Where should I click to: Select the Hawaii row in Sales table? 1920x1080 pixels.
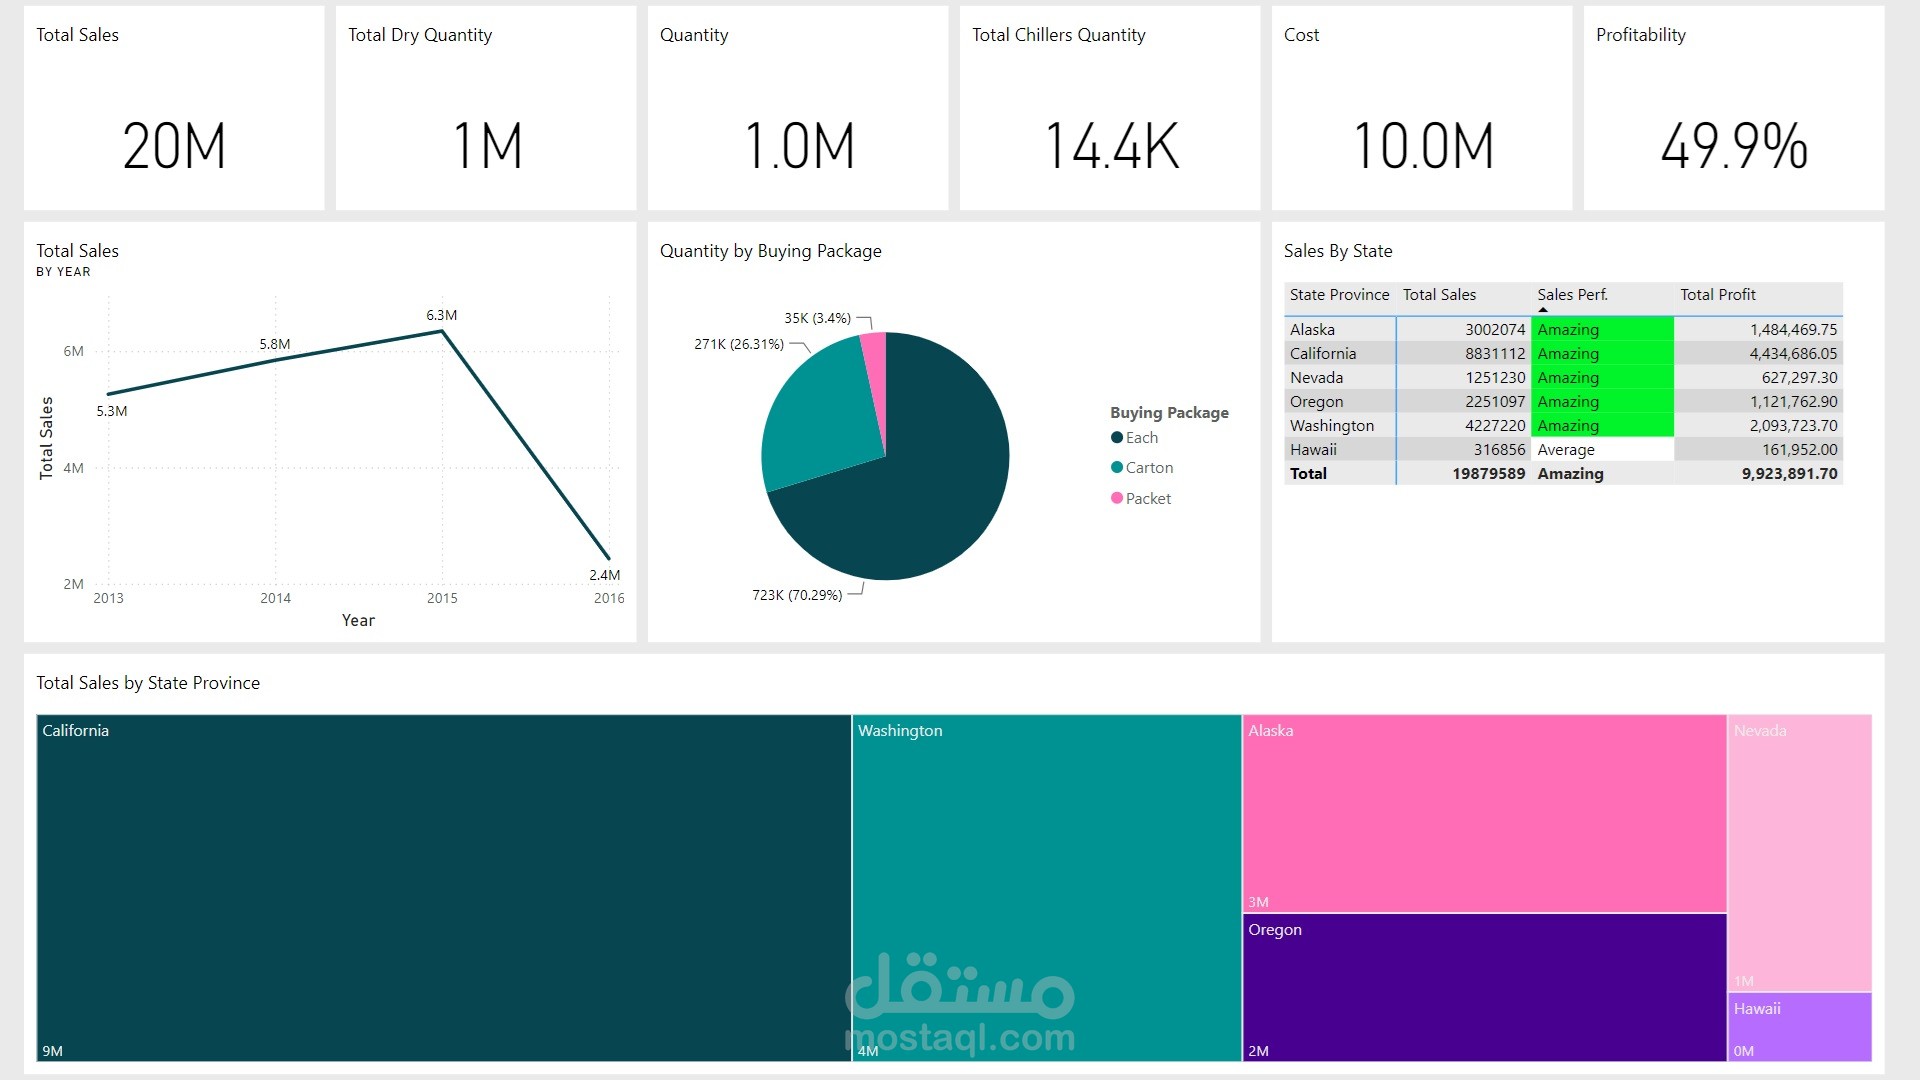click(1313, 449)
